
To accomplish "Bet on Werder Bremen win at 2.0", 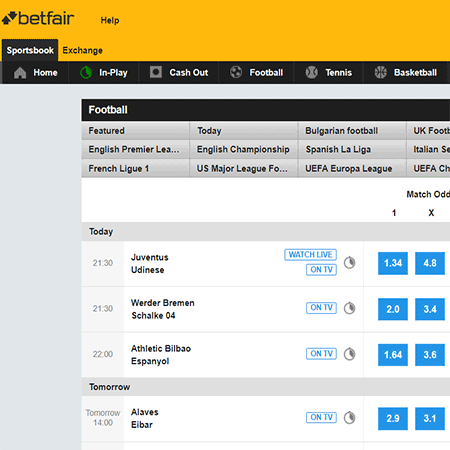I will pos(393,309).
